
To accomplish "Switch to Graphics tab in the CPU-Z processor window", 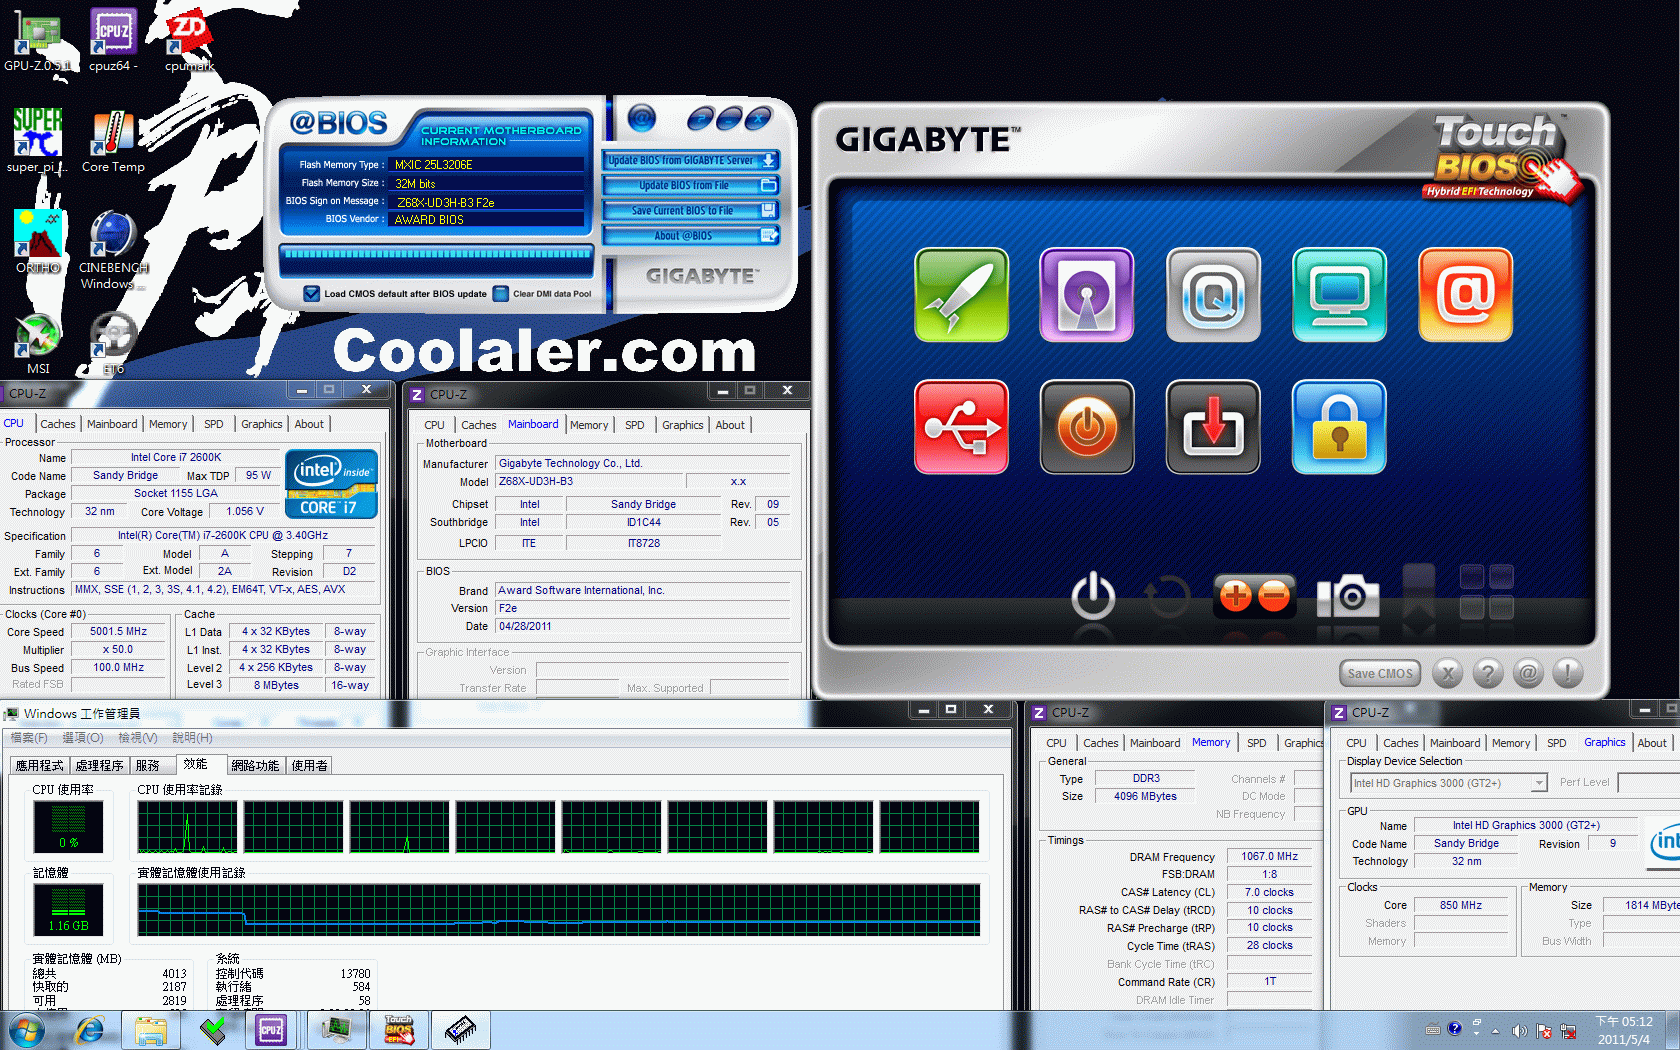I will pos(262,424).
